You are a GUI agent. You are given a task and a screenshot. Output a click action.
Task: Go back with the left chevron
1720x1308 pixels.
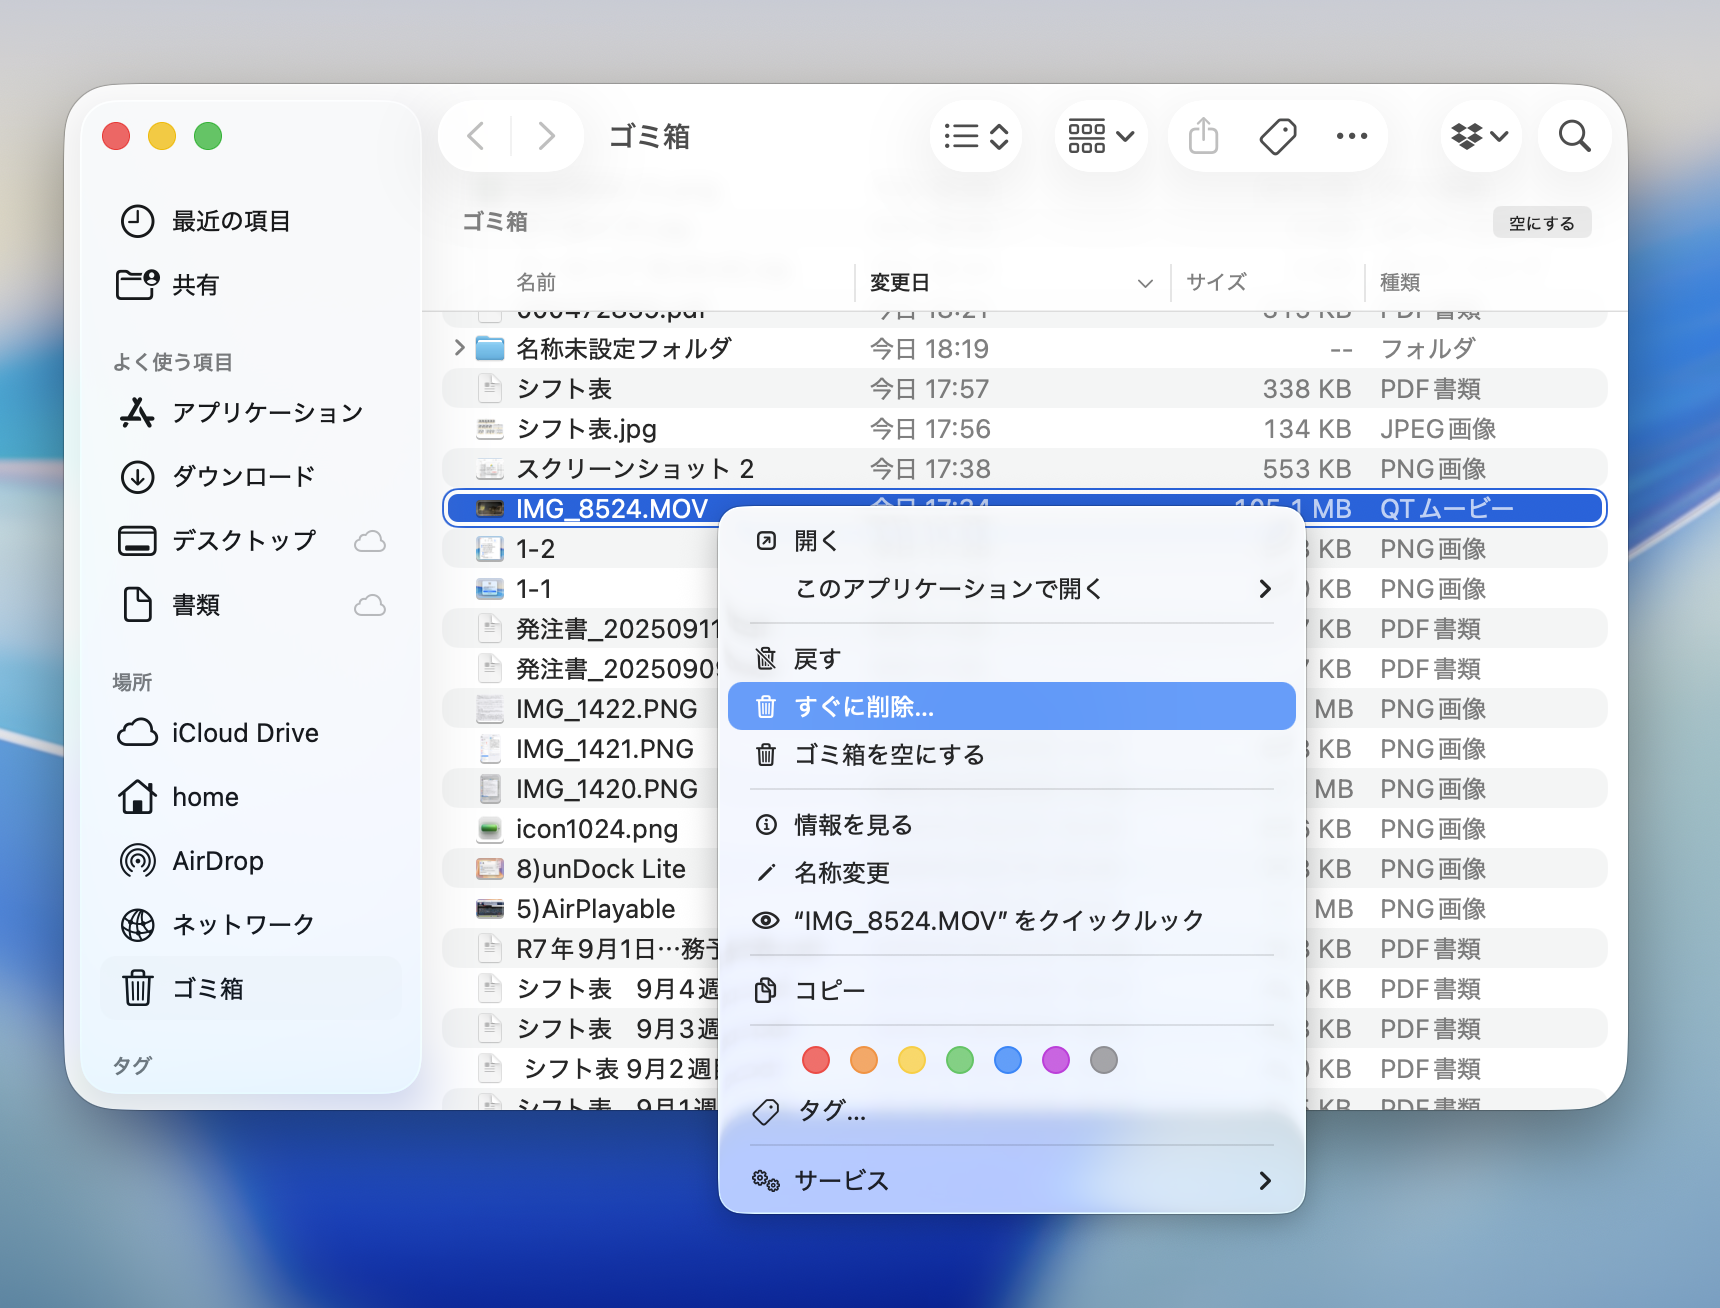(477, 136)
